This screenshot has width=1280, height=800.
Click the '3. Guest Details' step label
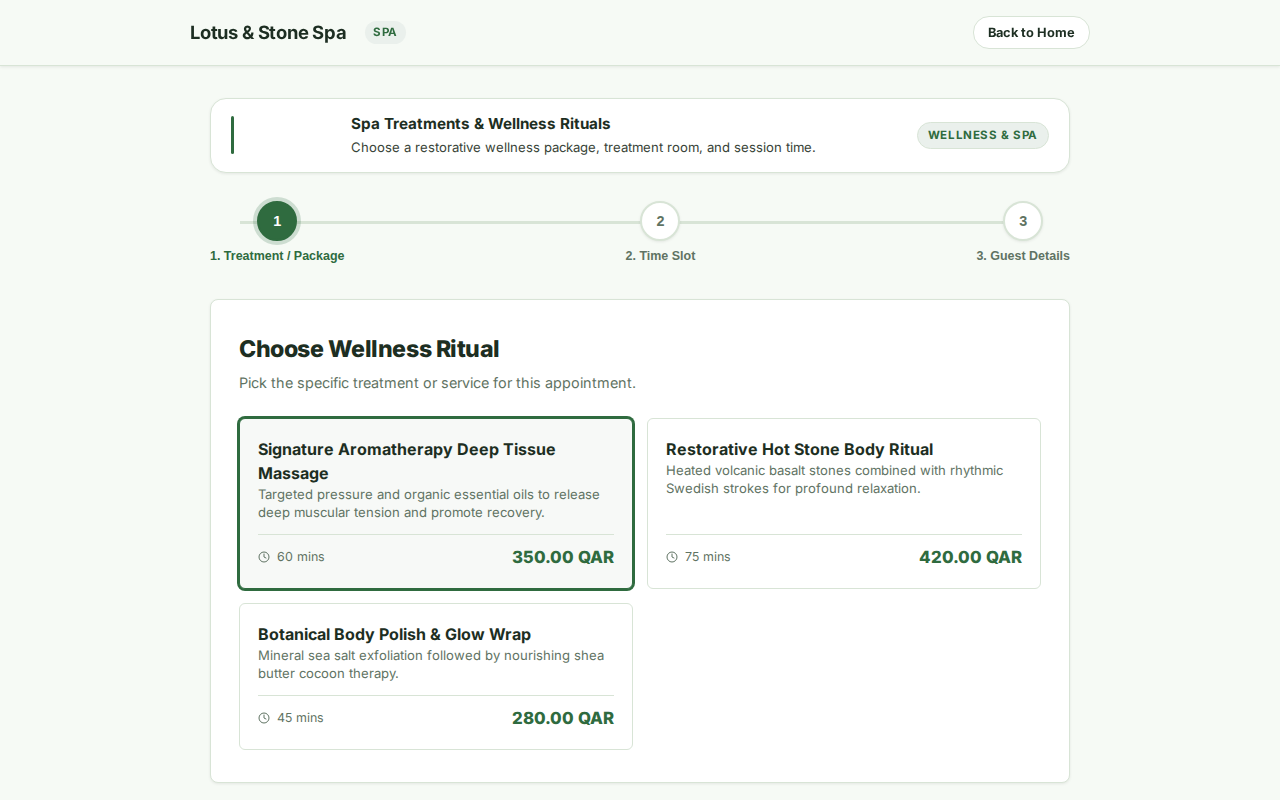tap(1023, 256)
